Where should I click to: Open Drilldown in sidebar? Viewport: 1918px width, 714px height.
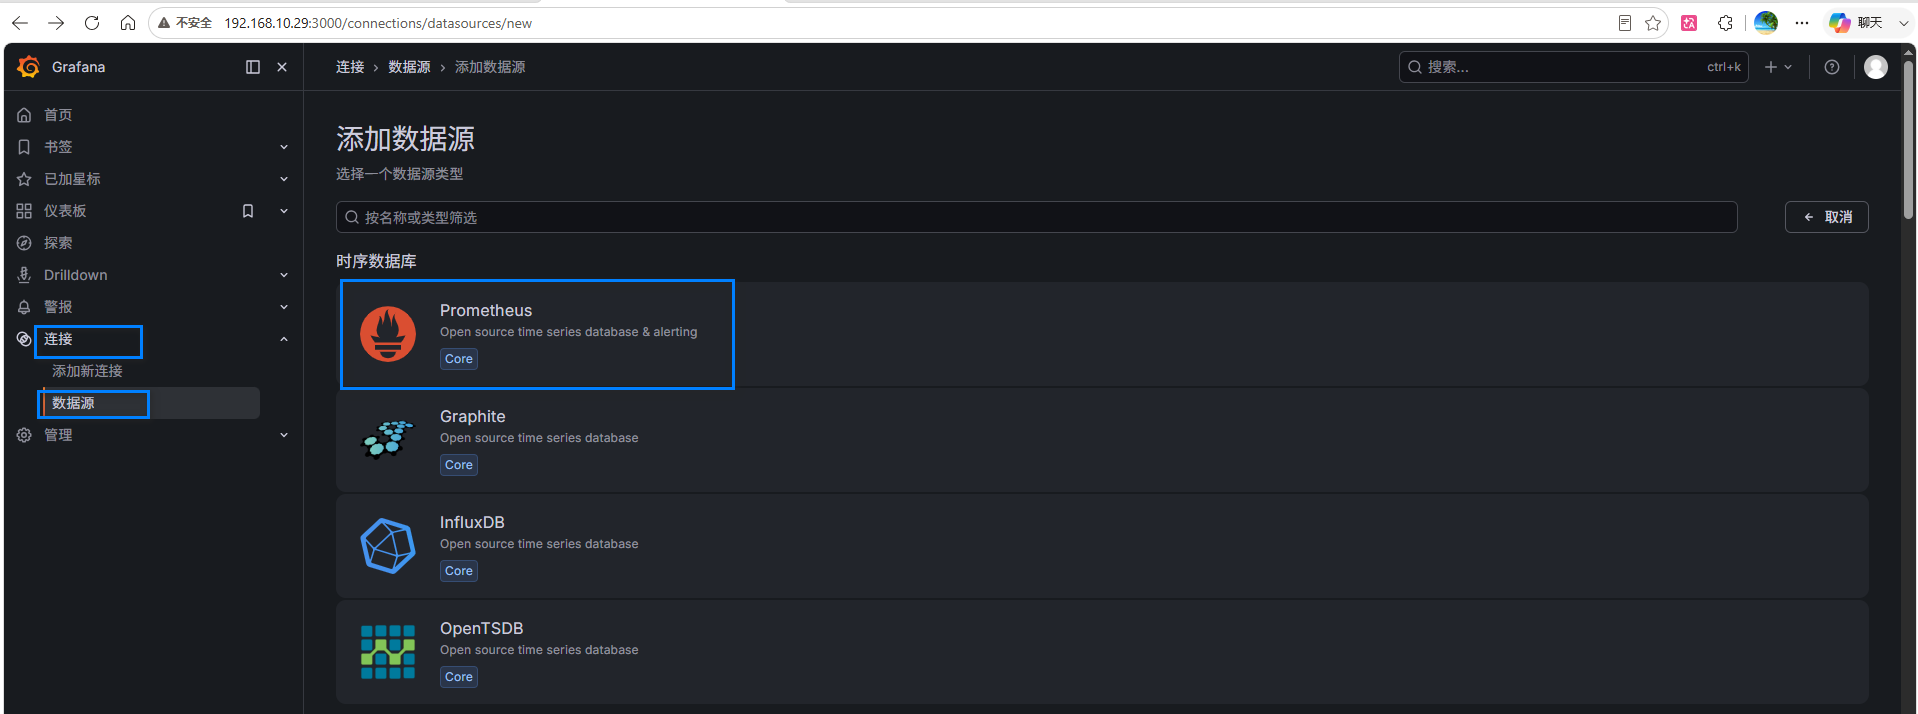(x=75, y=275)
